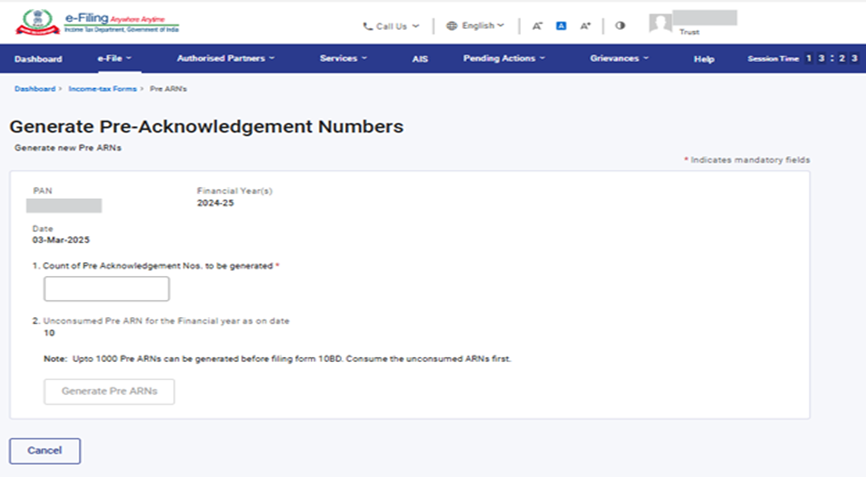
Task: Click the financial year value 2024-25
Action: [x=215, y=203]
